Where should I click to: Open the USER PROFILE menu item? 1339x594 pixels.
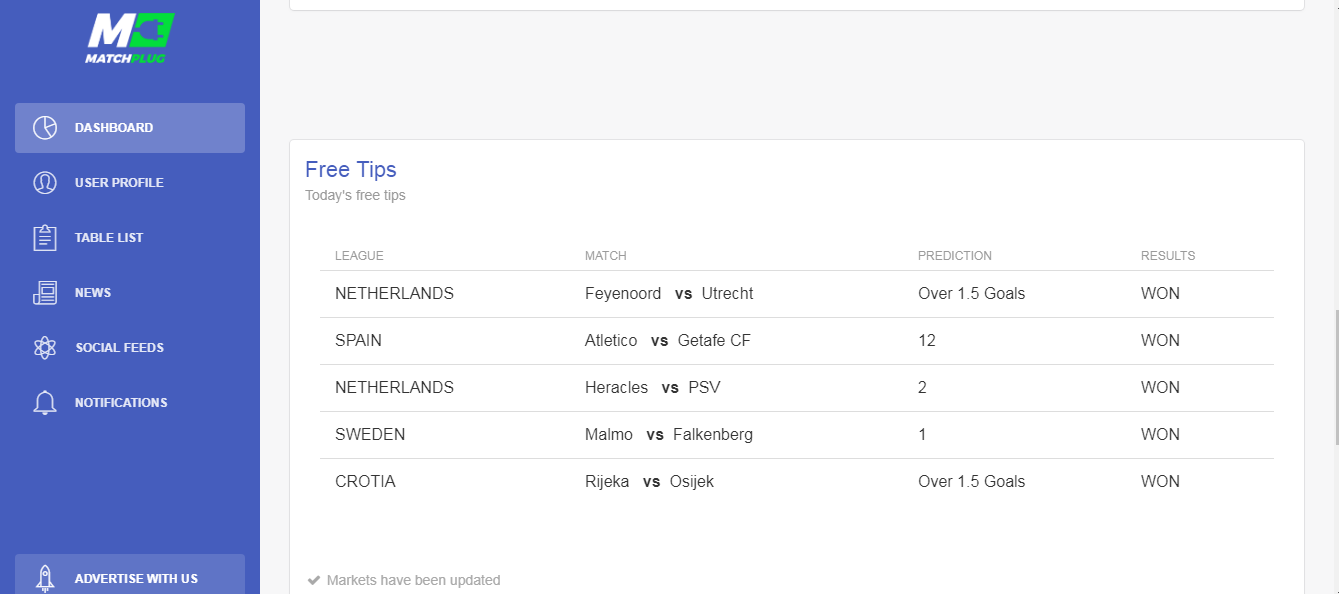point(130,183)
